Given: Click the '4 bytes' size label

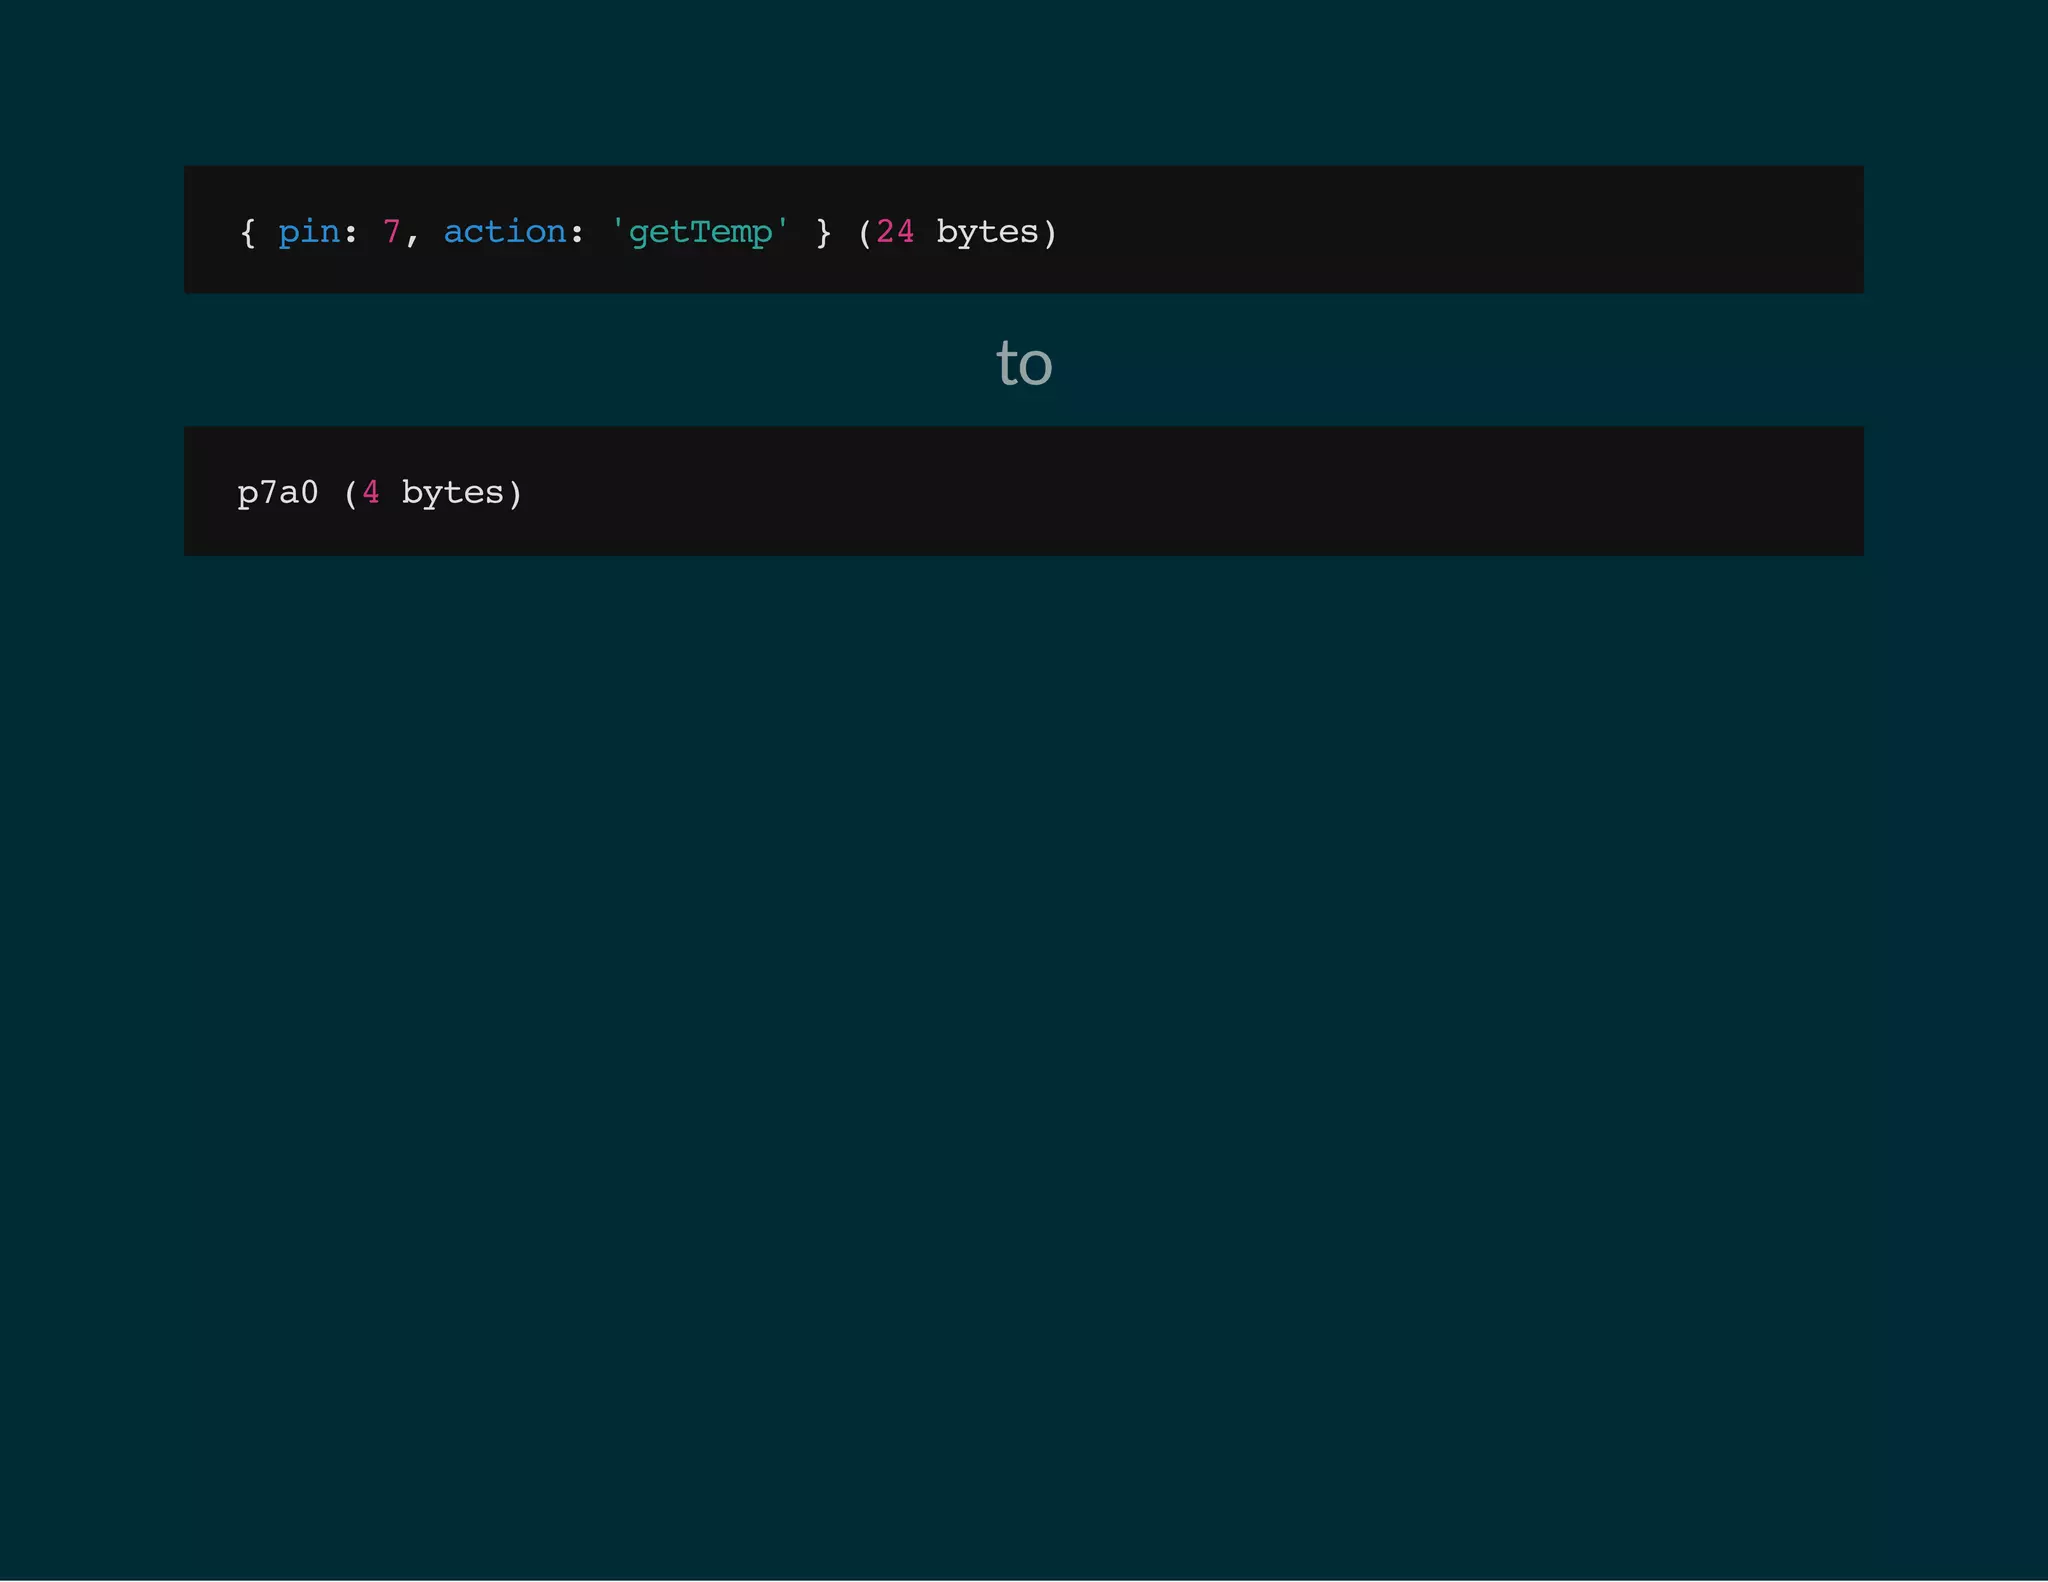Looking at the screenshot, I should tap(433, 492).
